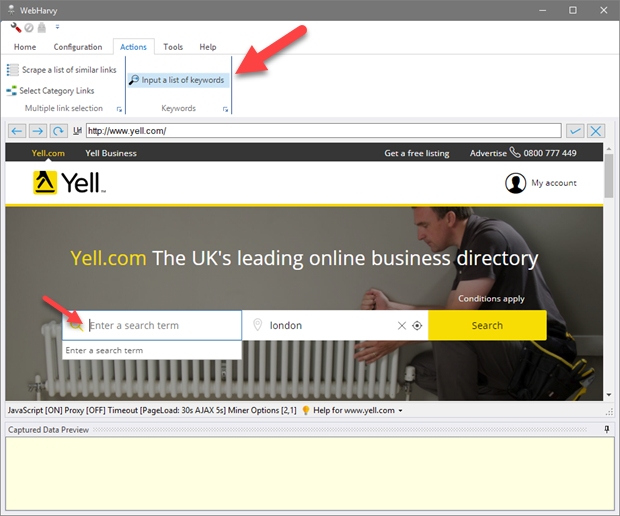Viewport: 620px width, 516px height.
Task: Click the browser forward arrow button
Action: tap(37, 131)
